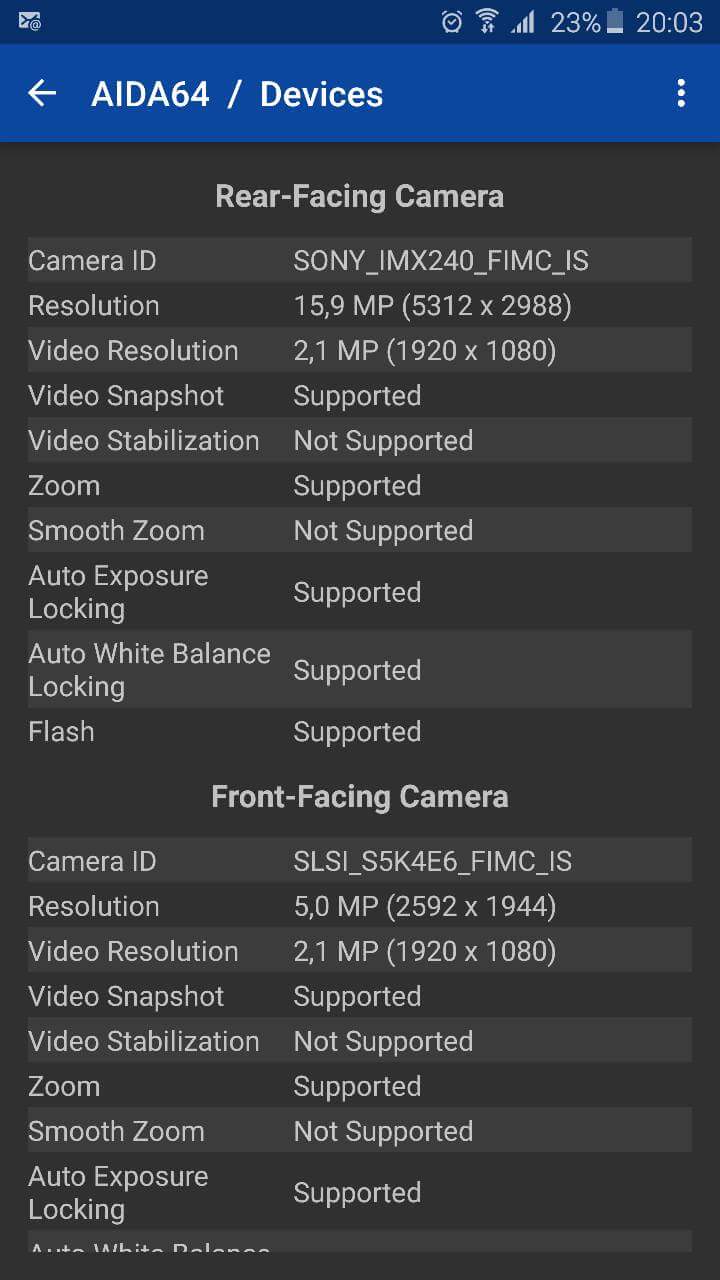Image resolution: width=720 pixels, height=1280 pixels.
Task: Tap the clock showing 20:03
Action: tap(669, 22)
